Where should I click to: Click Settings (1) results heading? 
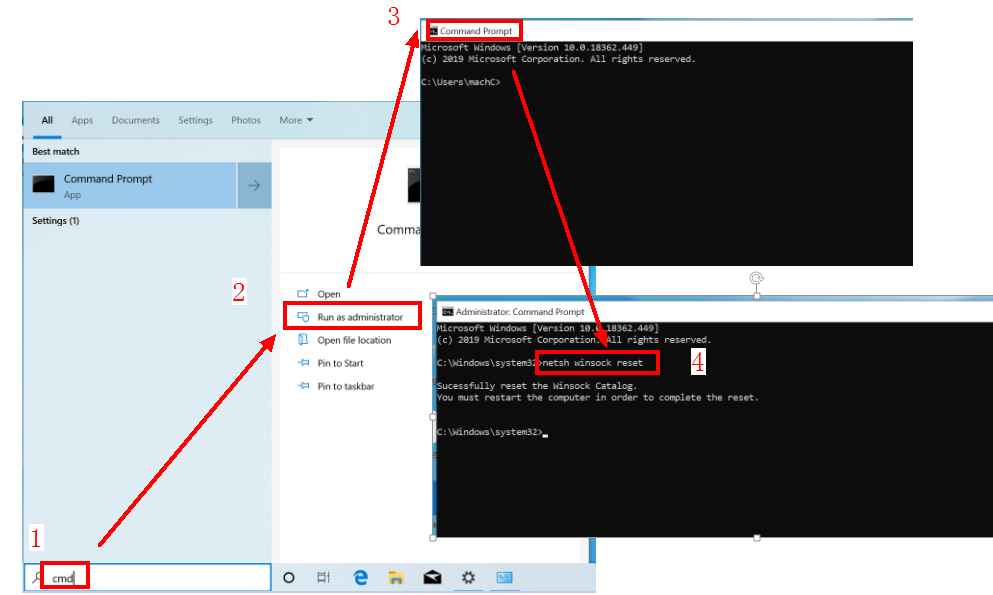pyautogui.click(x=56, y=220)
